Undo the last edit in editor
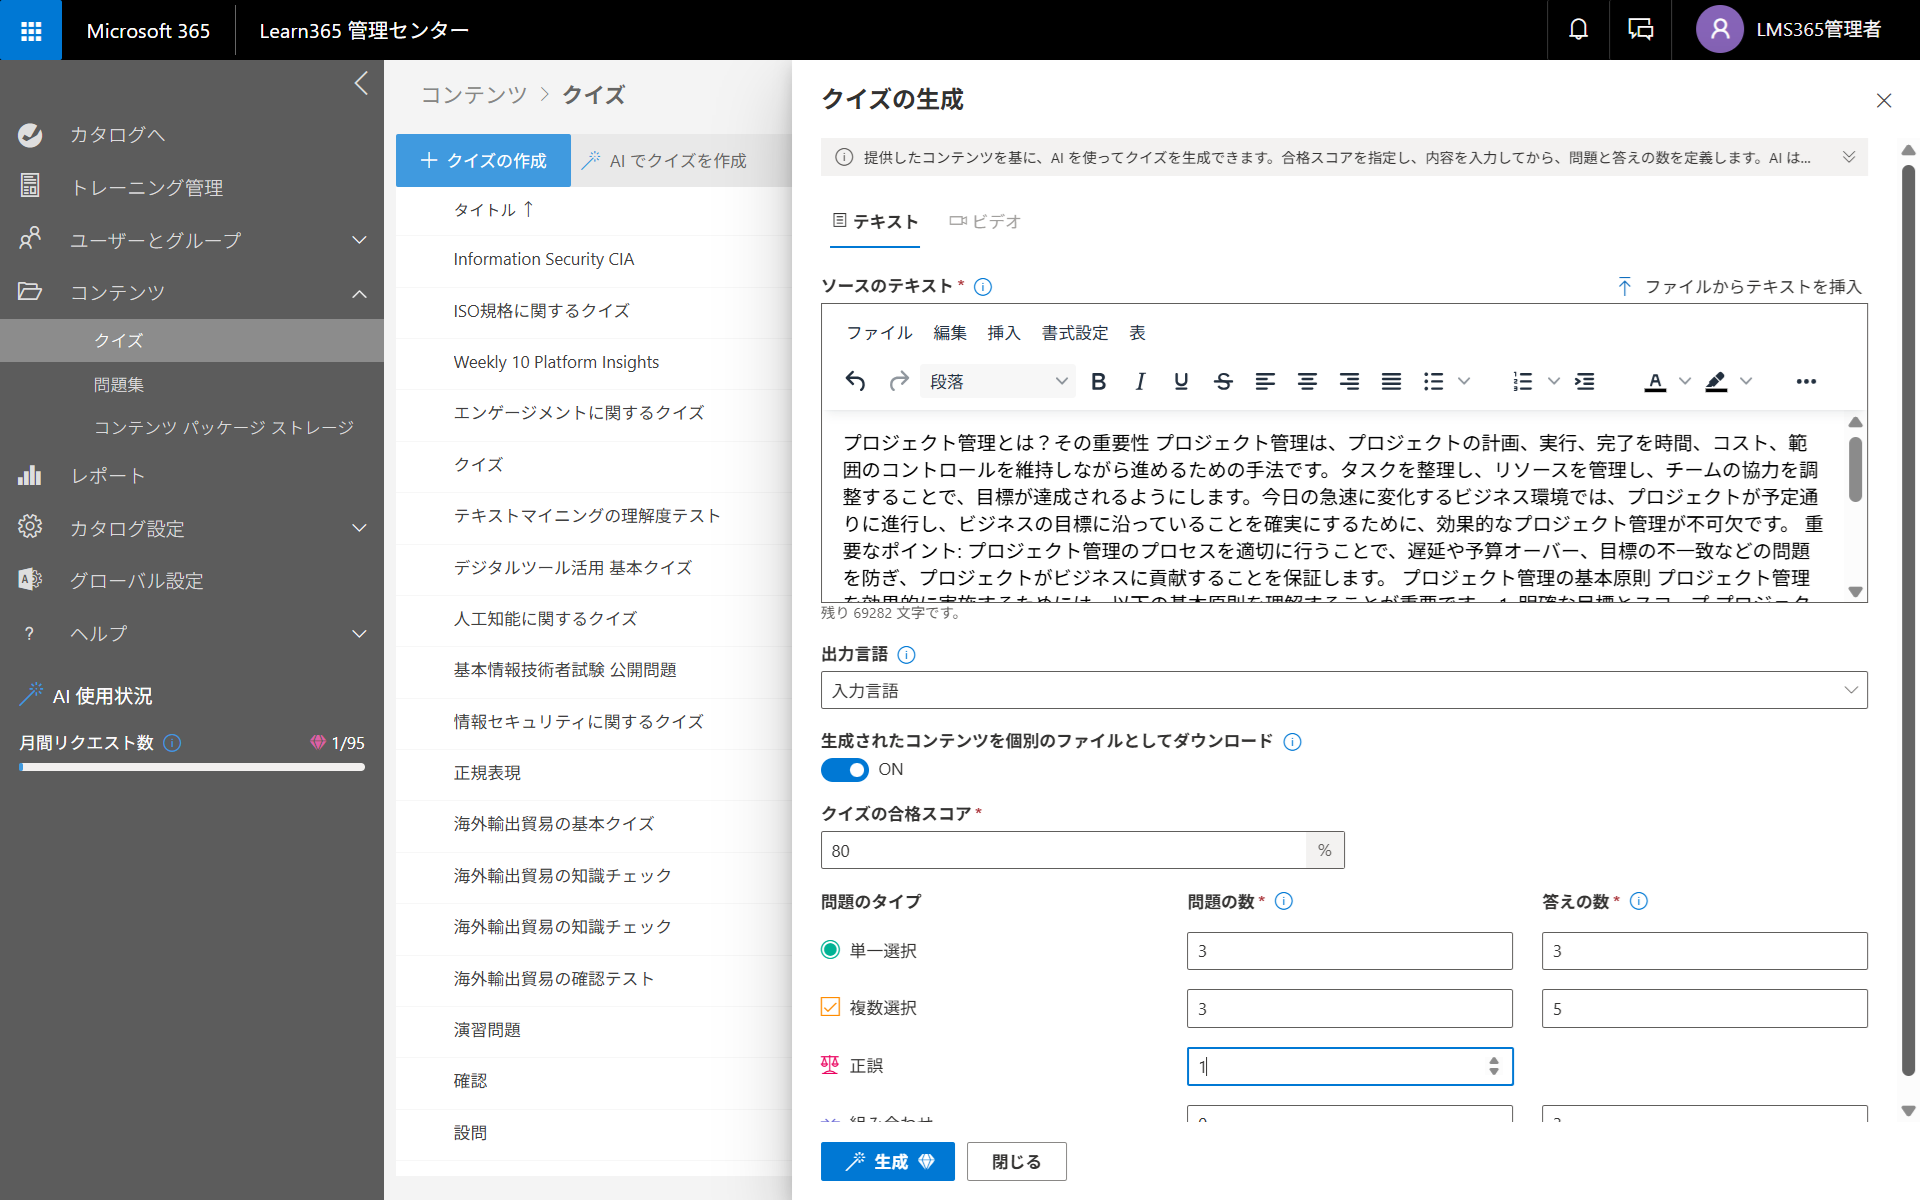1920x1200 pixels. (855, 381)
